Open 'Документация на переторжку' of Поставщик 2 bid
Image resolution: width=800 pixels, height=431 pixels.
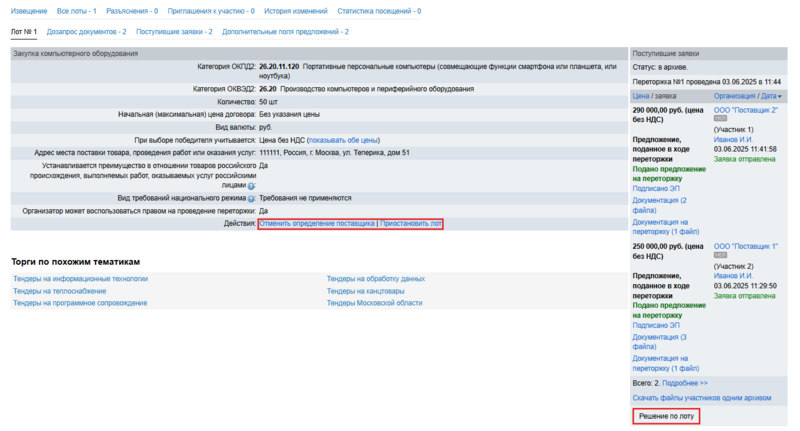pos(666,227)
